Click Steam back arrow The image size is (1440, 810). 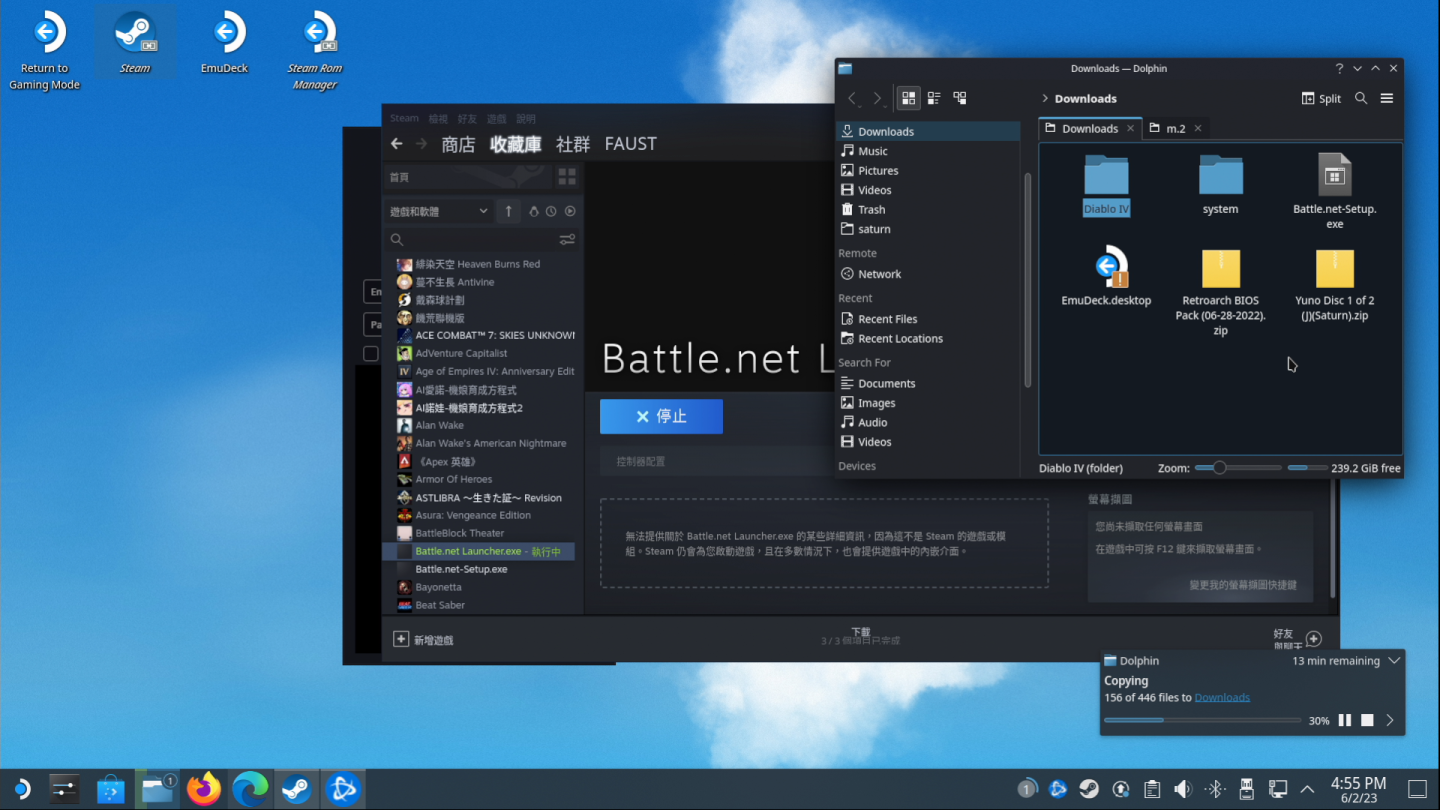click(397, 144)
